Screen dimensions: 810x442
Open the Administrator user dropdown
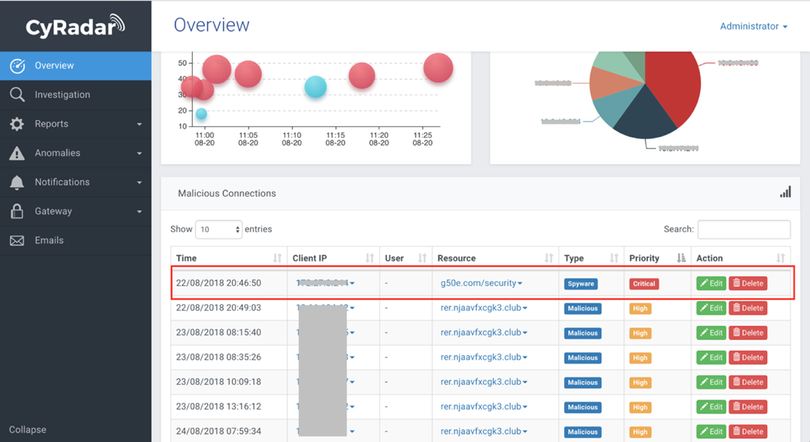click(753, 27)
